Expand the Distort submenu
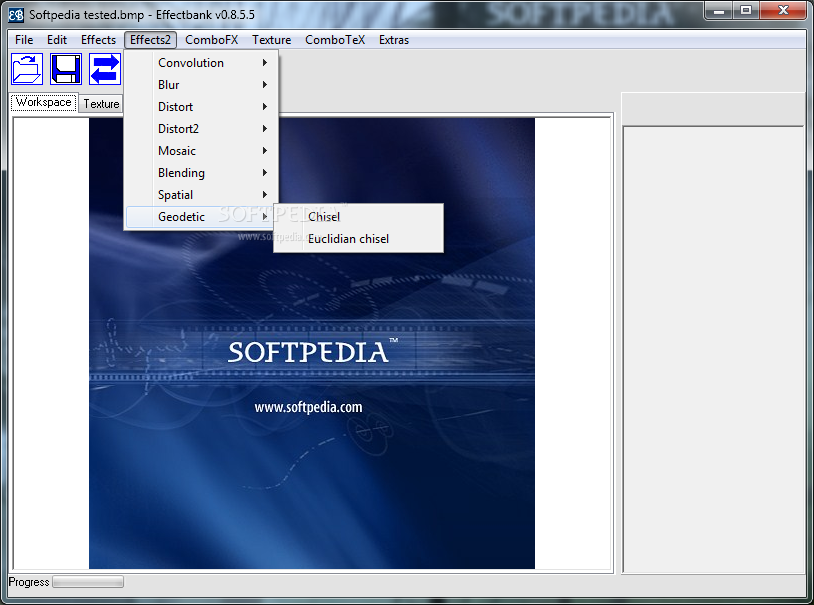This screenshot has height=605, width=814. [x=201, y=107]
